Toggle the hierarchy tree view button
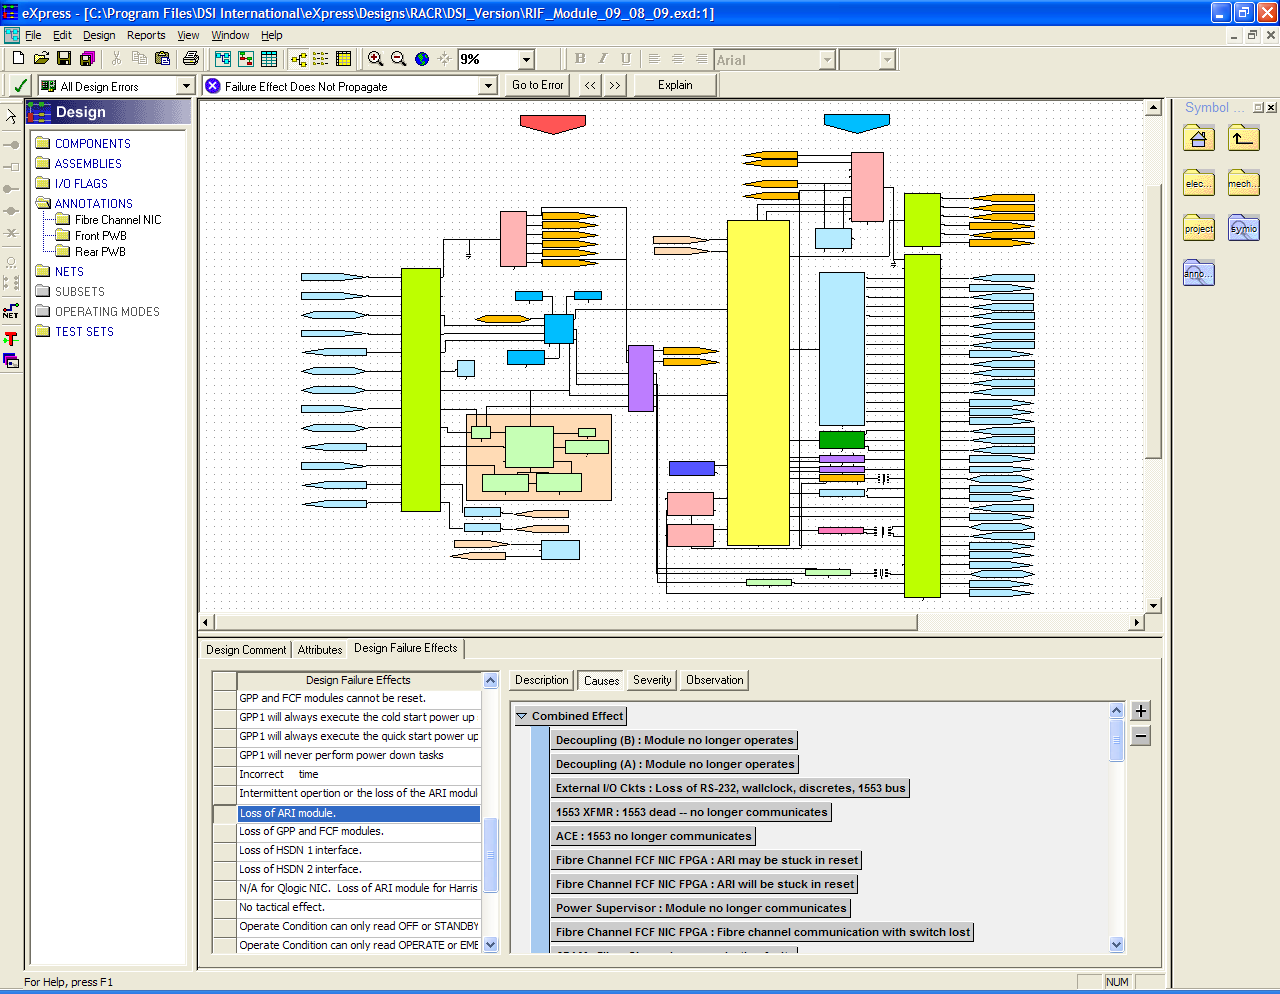The height and width of the screenshot is (994, 1280). click(299, 59)
